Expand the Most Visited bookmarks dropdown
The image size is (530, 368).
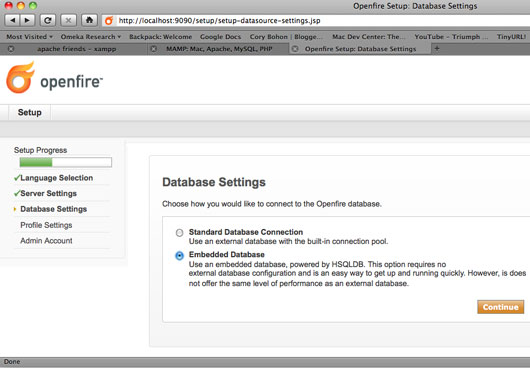pos(29,36)
